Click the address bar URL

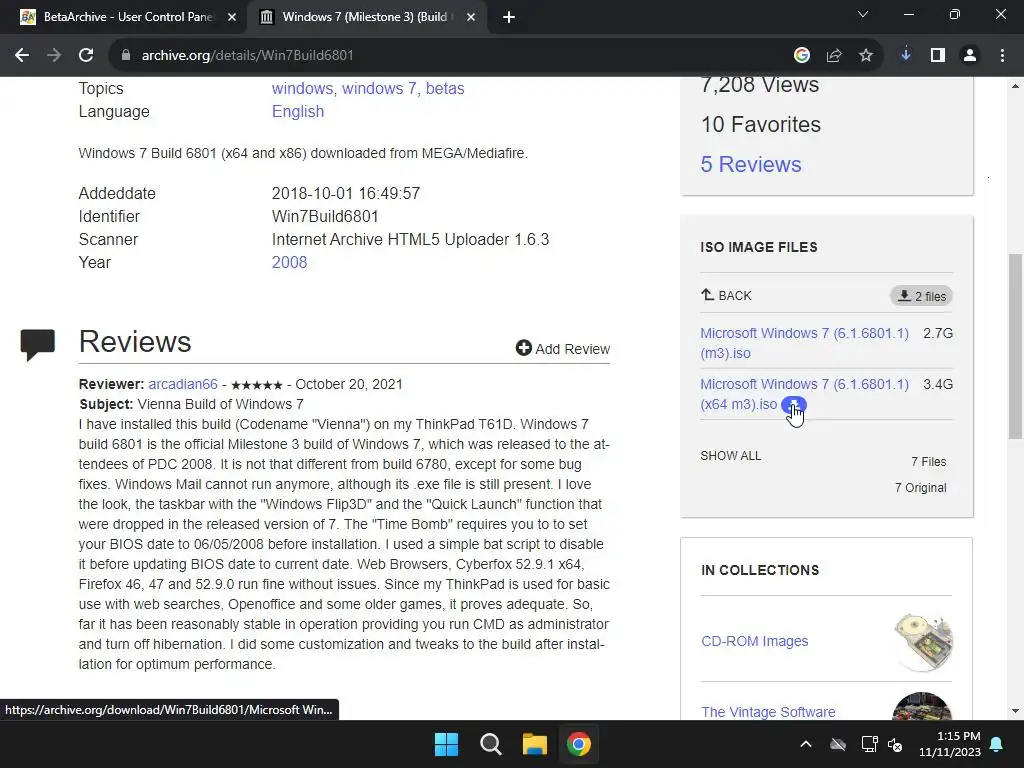[x=248, y=56]
